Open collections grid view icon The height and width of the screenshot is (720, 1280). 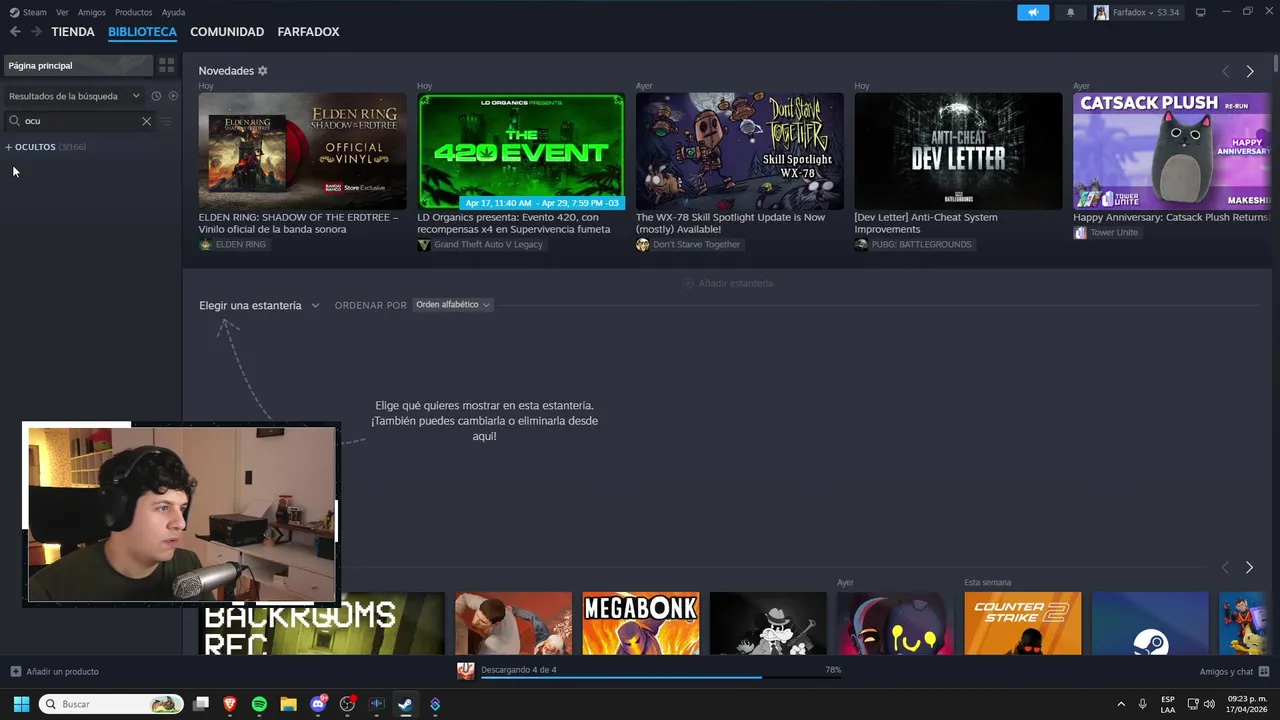(x=167, y=65)
